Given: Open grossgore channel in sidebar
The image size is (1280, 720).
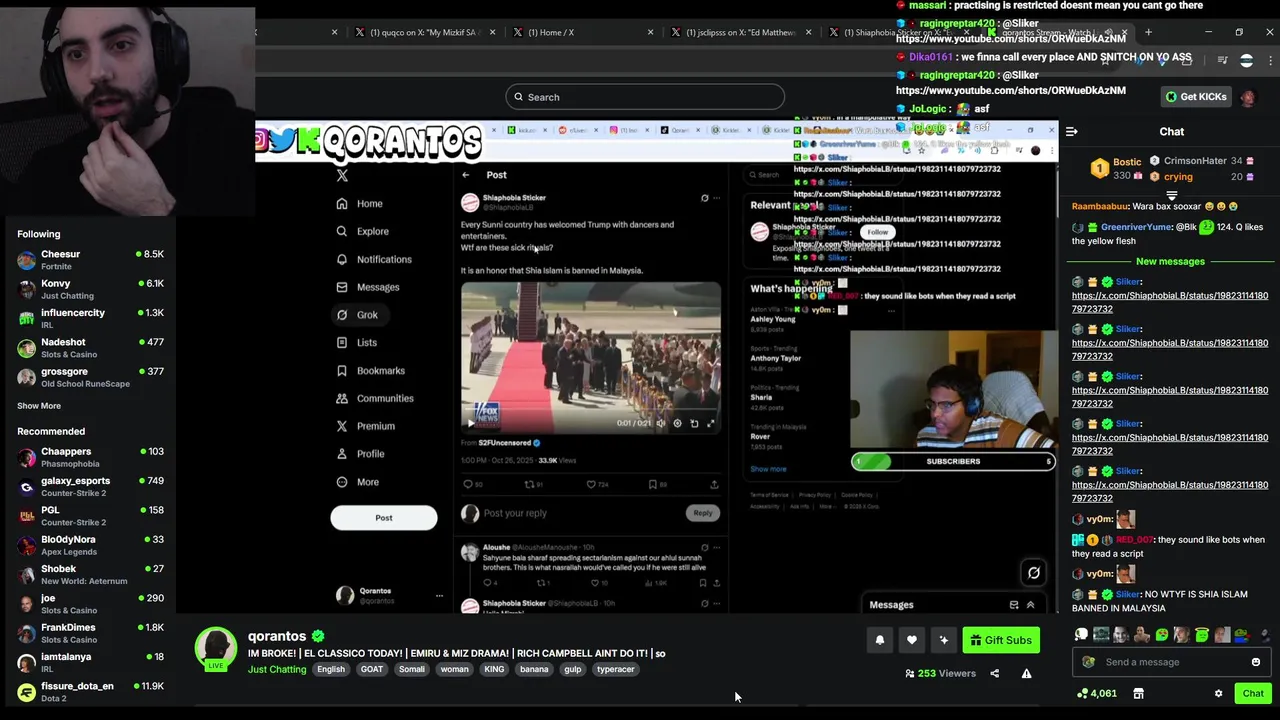Looking at the screenshot, I should pos(88,377).
